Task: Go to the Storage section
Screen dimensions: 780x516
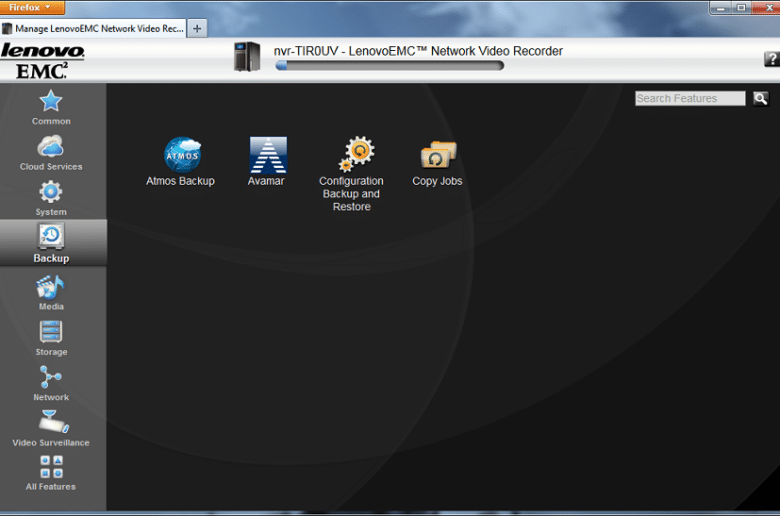Action: [51, 338]
